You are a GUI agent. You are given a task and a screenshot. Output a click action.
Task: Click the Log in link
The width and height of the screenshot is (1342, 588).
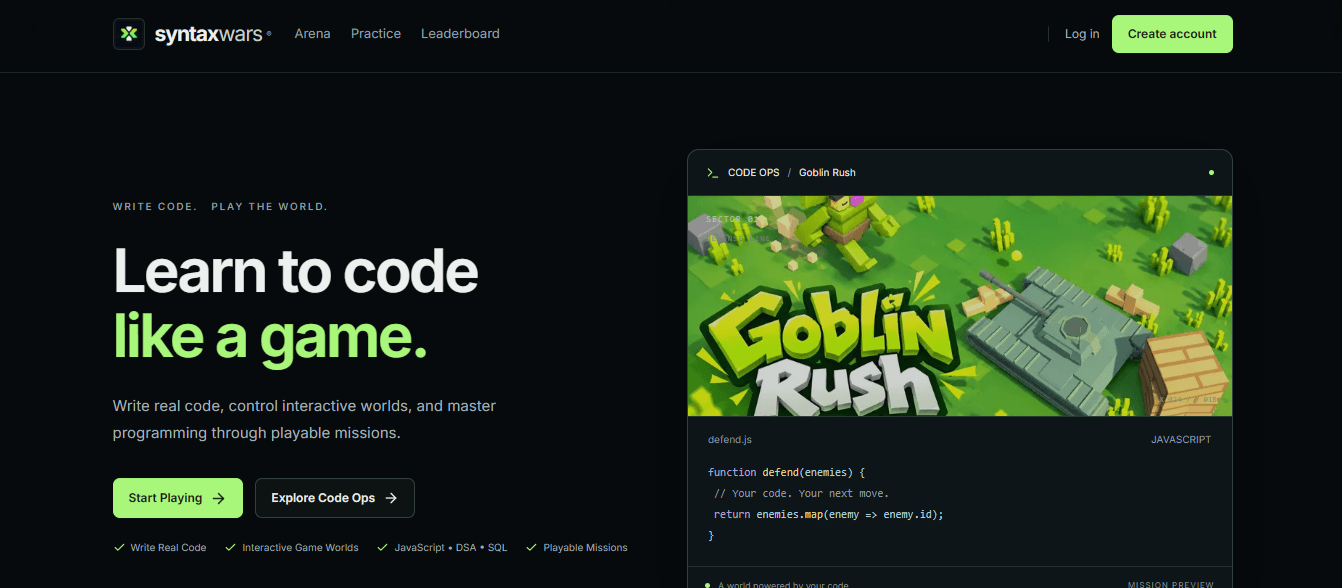(x=1082, y=34)
